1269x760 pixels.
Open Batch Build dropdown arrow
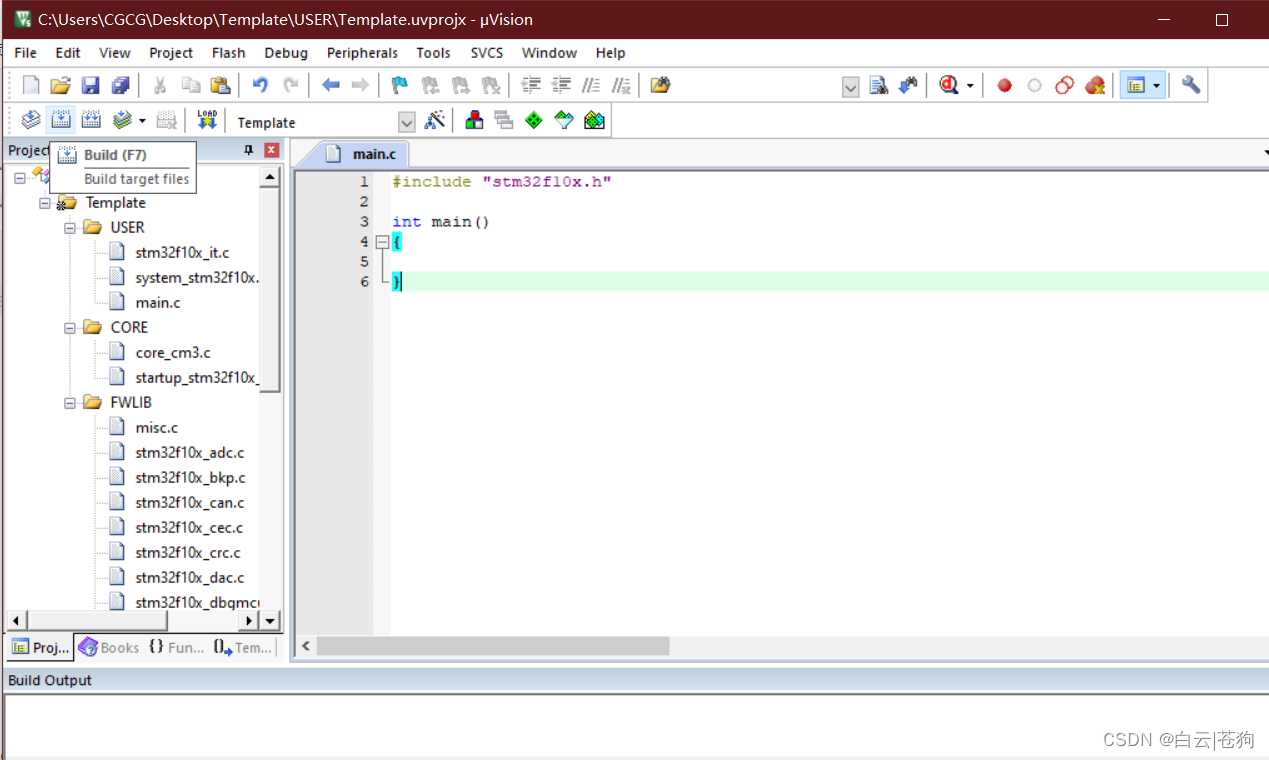tap(142, 121)
